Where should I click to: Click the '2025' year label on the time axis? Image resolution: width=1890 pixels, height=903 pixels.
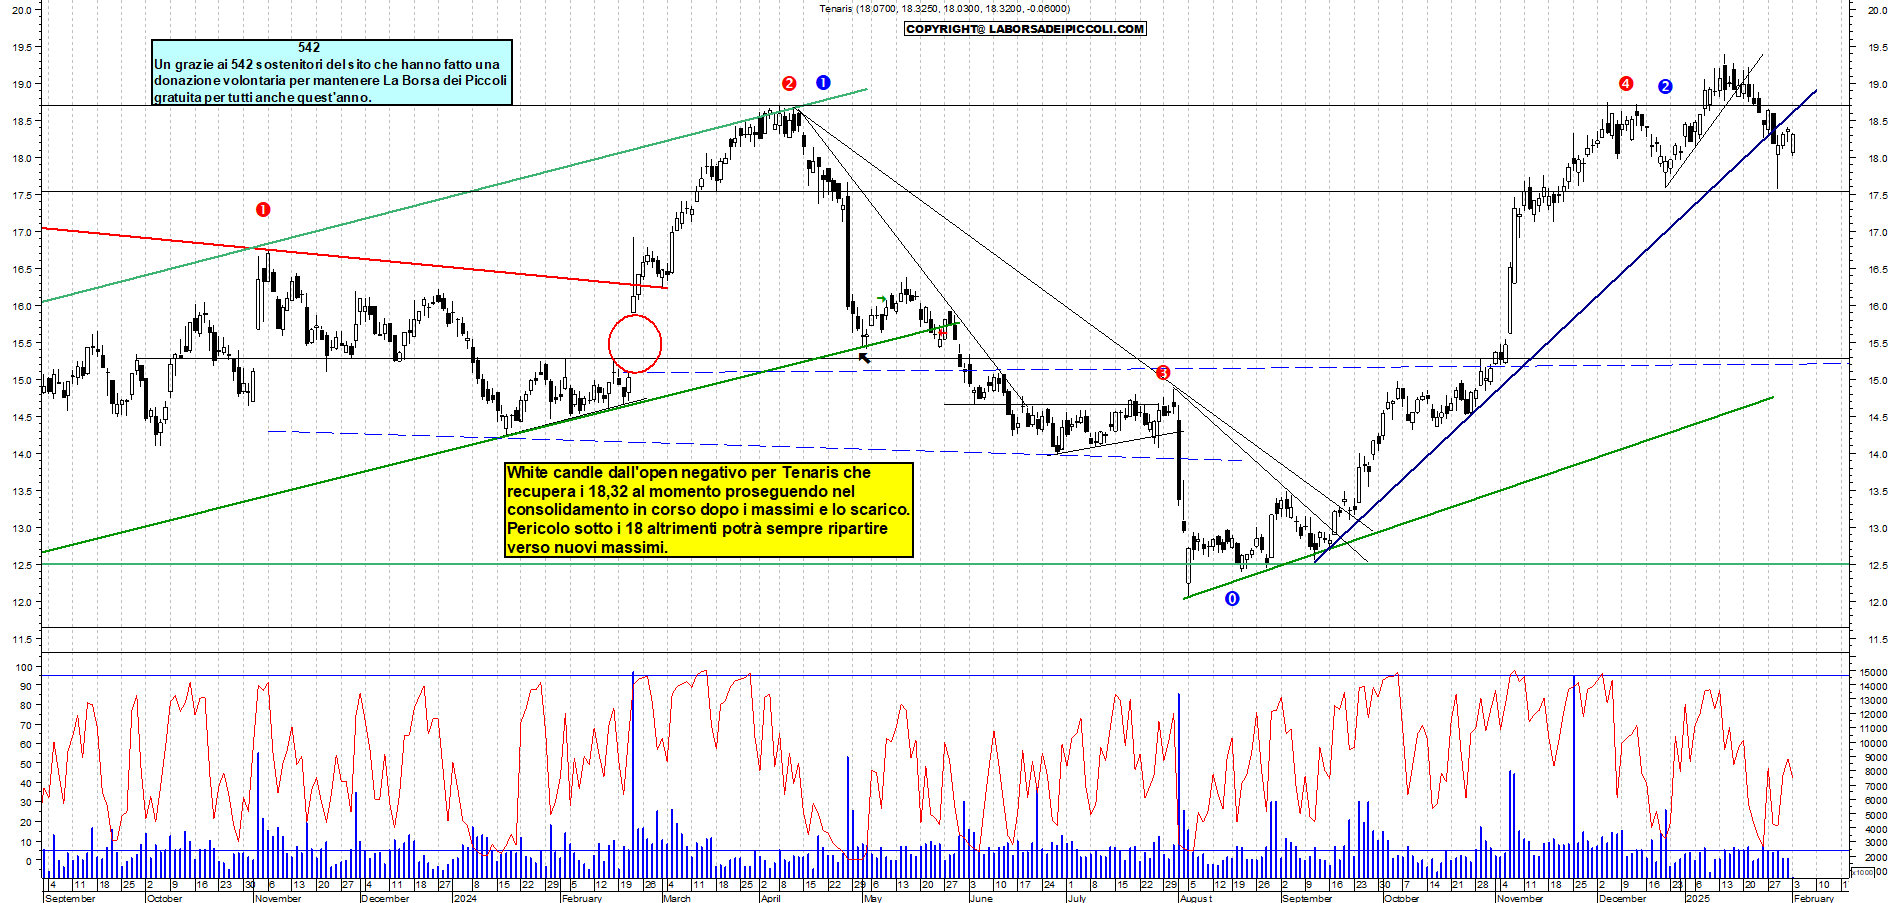pyautogui.click(x=1697, y=898)
